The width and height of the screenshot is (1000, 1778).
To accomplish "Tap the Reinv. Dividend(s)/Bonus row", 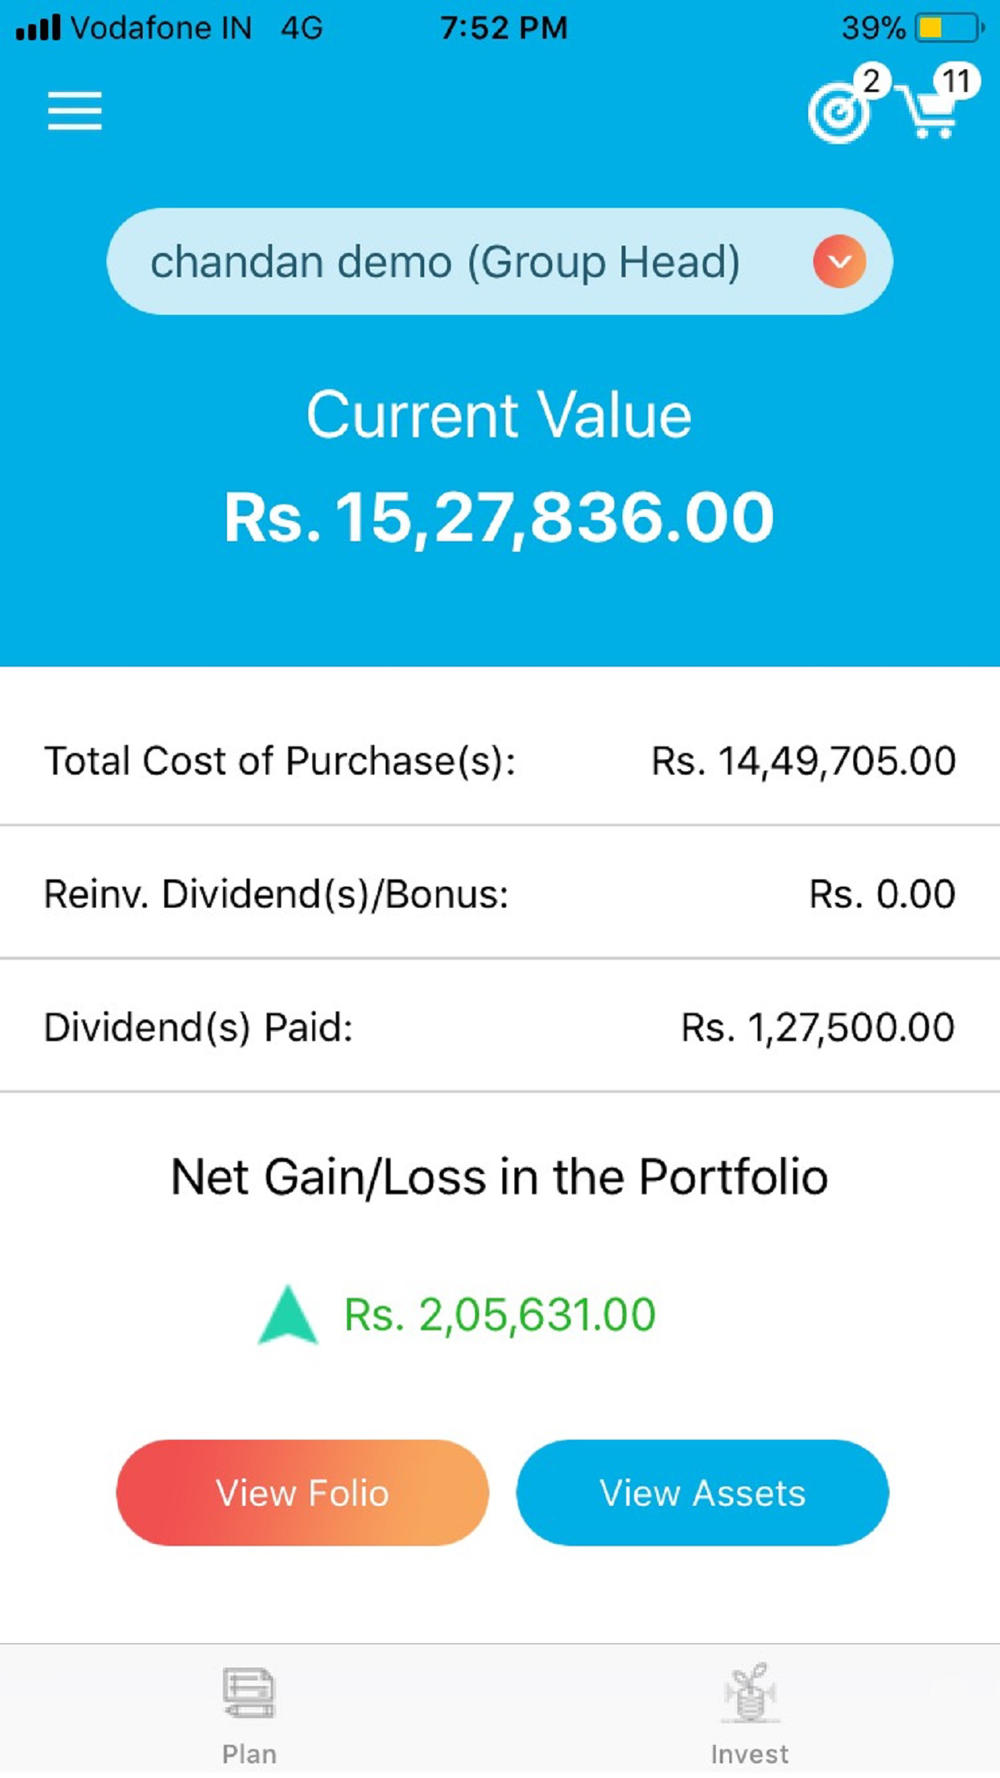I will click(x=500, y=894).
